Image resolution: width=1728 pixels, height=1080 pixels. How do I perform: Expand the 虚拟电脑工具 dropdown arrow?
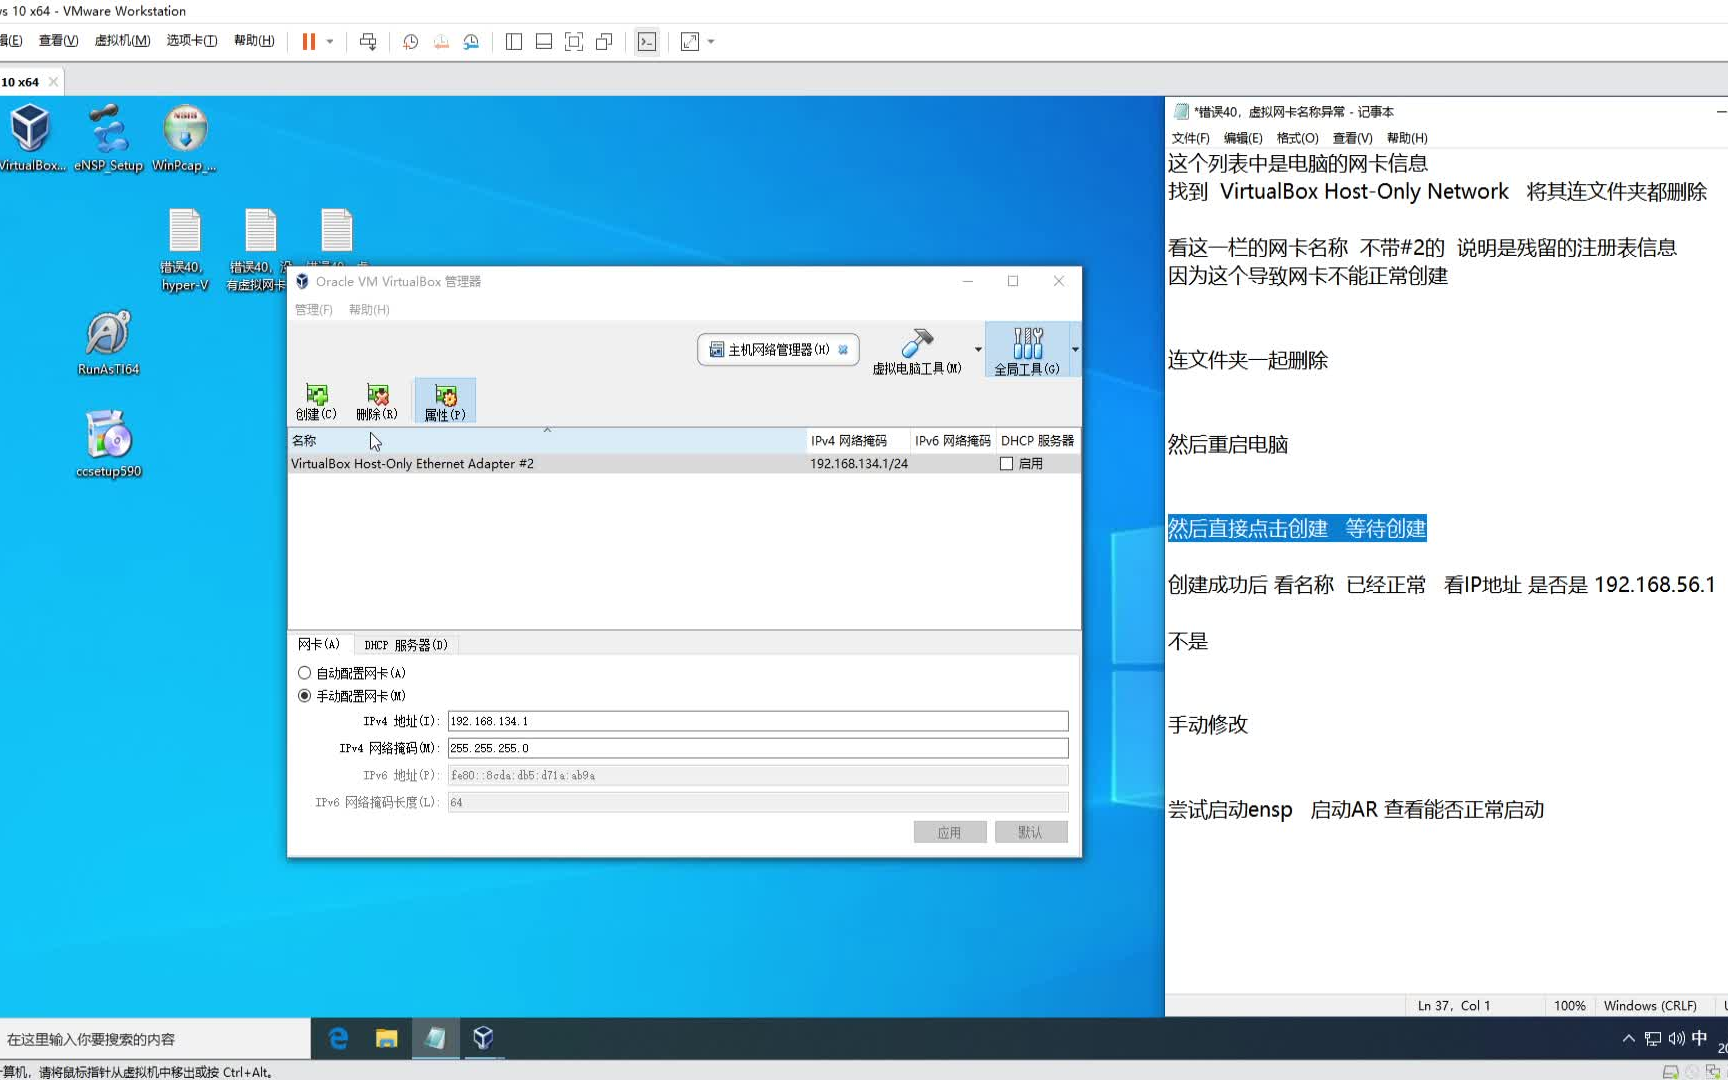coord(977,350)
